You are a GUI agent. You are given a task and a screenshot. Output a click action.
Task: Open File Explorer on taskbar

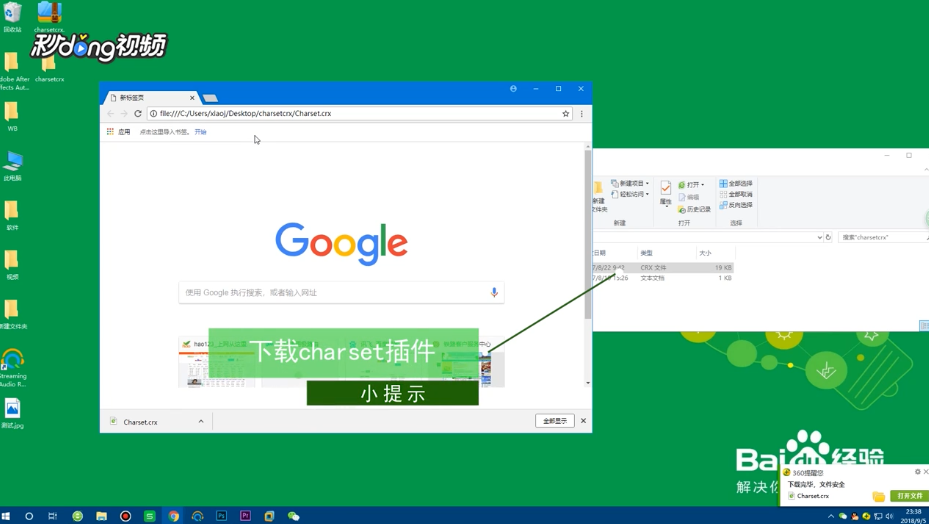point(101,516)
